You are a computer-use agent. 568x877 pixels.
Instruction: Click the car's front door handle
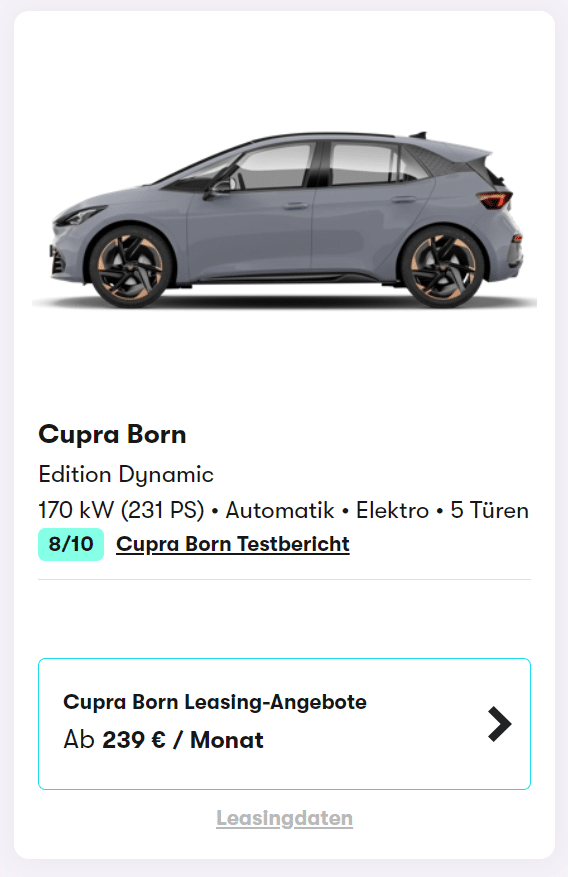coord(295,206)
